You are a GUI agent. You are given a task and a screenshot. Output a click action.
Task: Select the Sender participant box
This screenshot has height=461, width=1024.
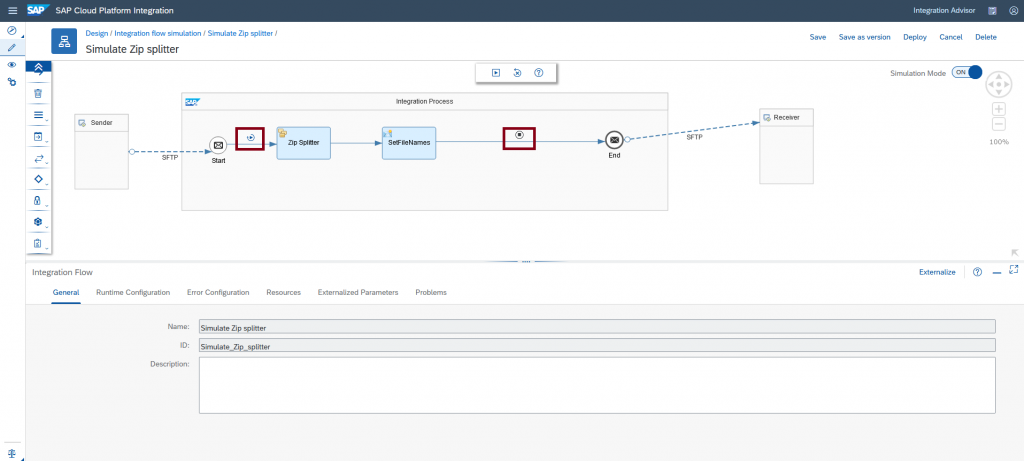[x=101, y=151]
